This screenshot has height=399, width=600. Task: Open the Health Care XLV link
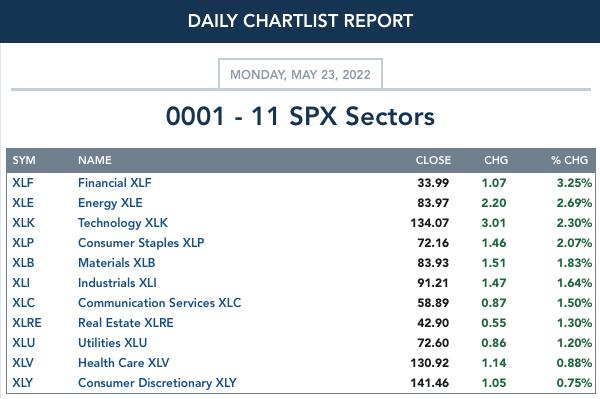pyautogui.click(x=123, y=363)
